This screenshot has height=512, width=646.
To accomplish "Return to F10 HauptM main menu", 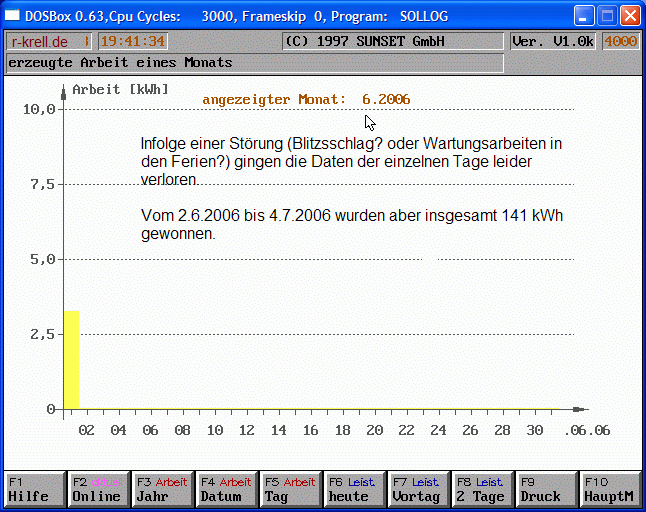I will tap(609, 489).
